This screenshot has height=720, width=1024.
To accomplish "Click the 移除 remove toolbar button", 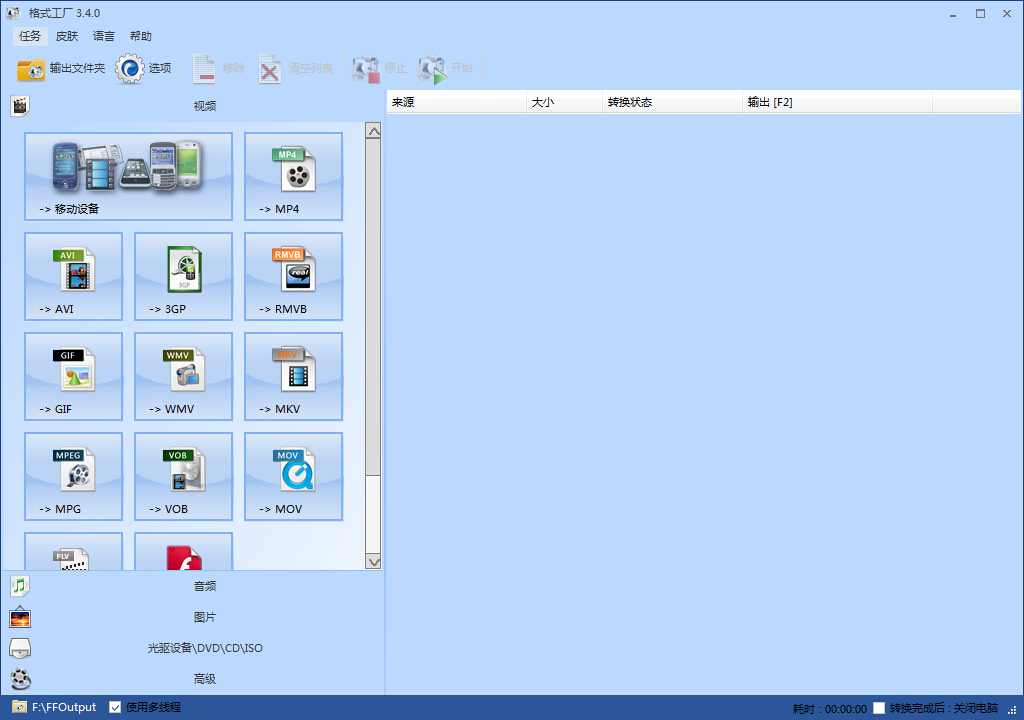I will tap(218, 68).
